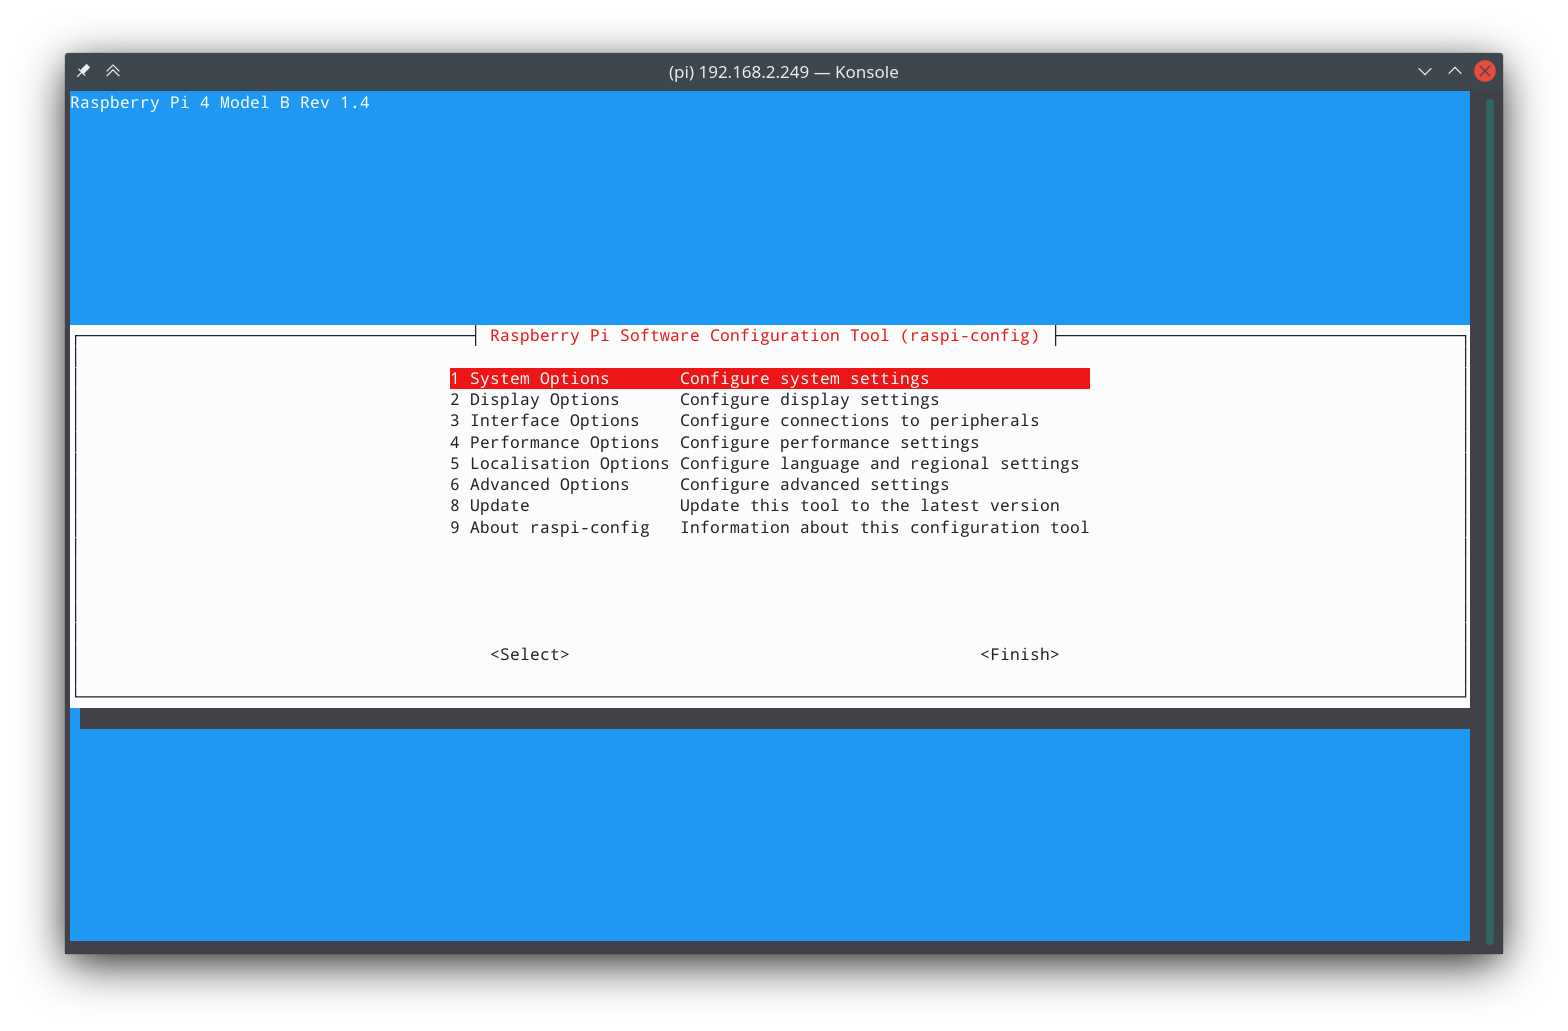
Task: Click the Konsole window title text
Action: point(783,72)
